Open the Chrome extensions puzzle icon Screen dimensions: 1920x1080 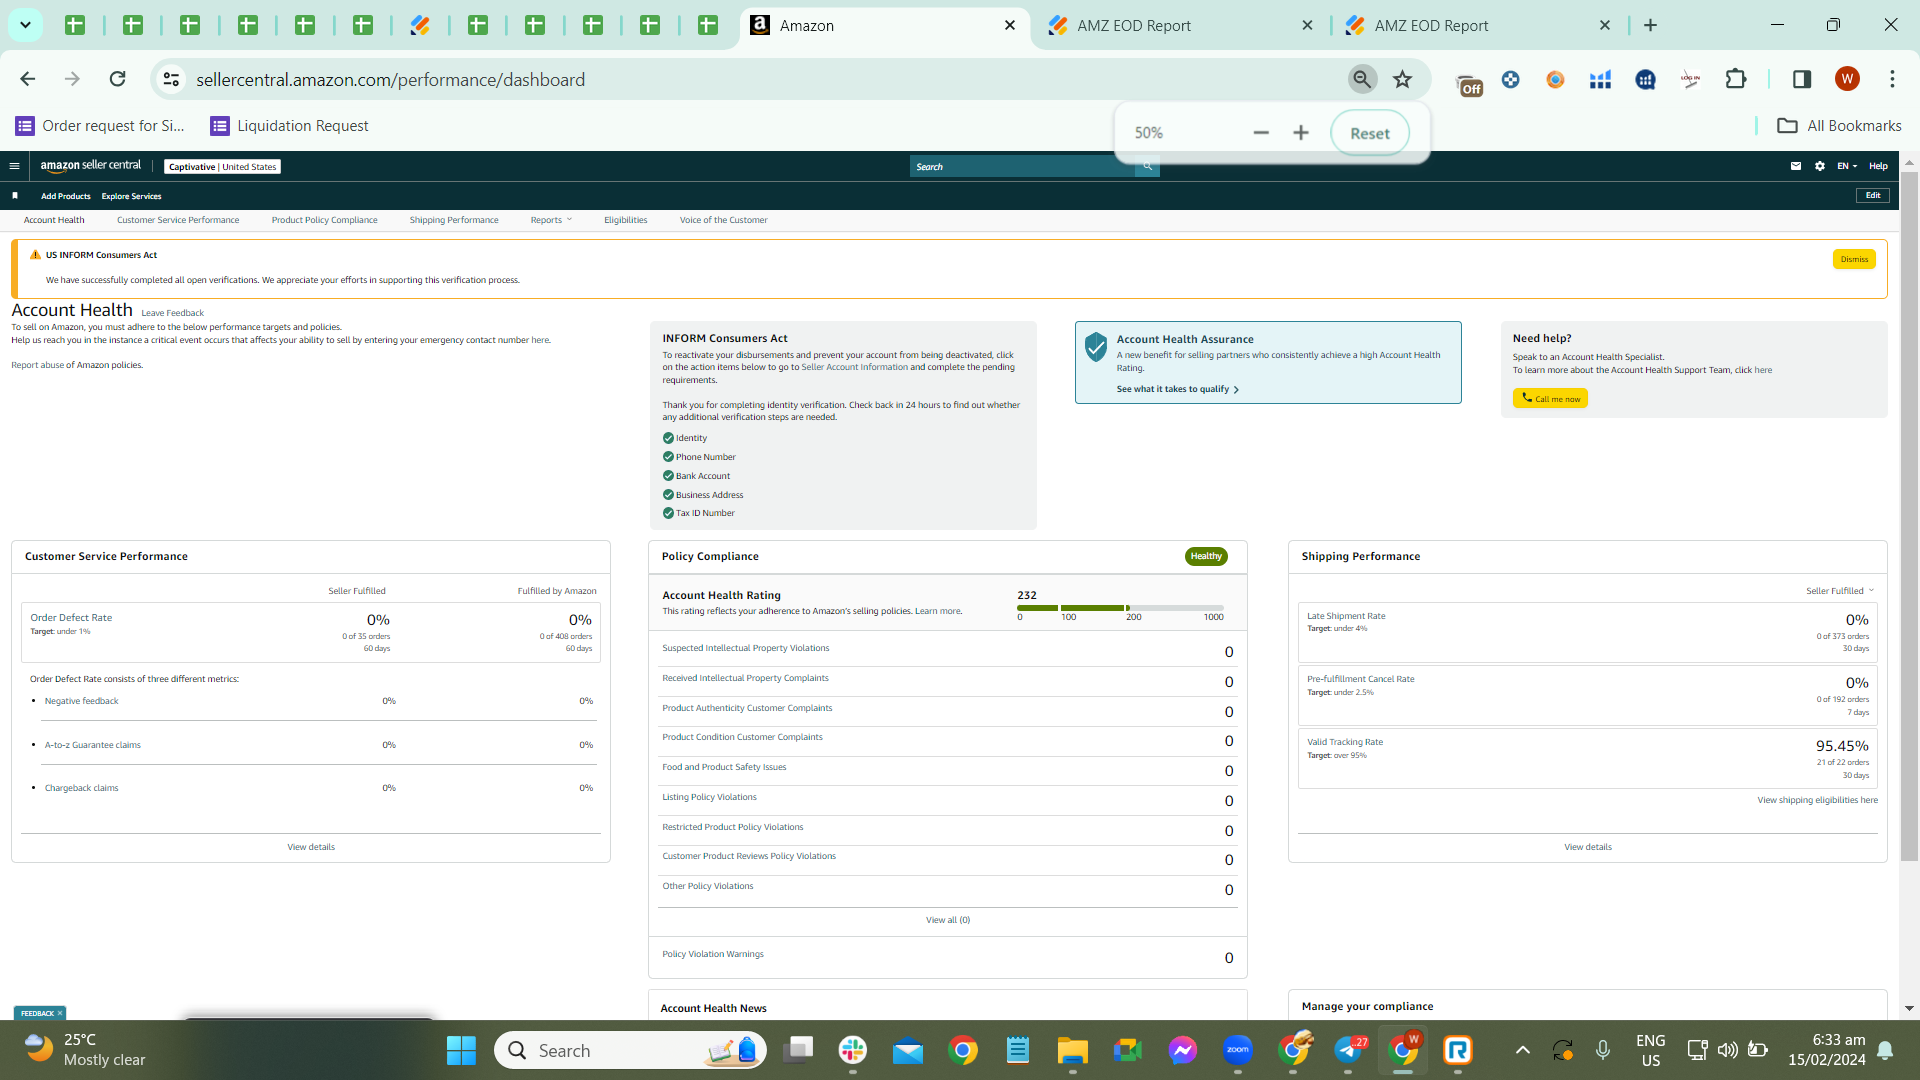(1736, 79)
